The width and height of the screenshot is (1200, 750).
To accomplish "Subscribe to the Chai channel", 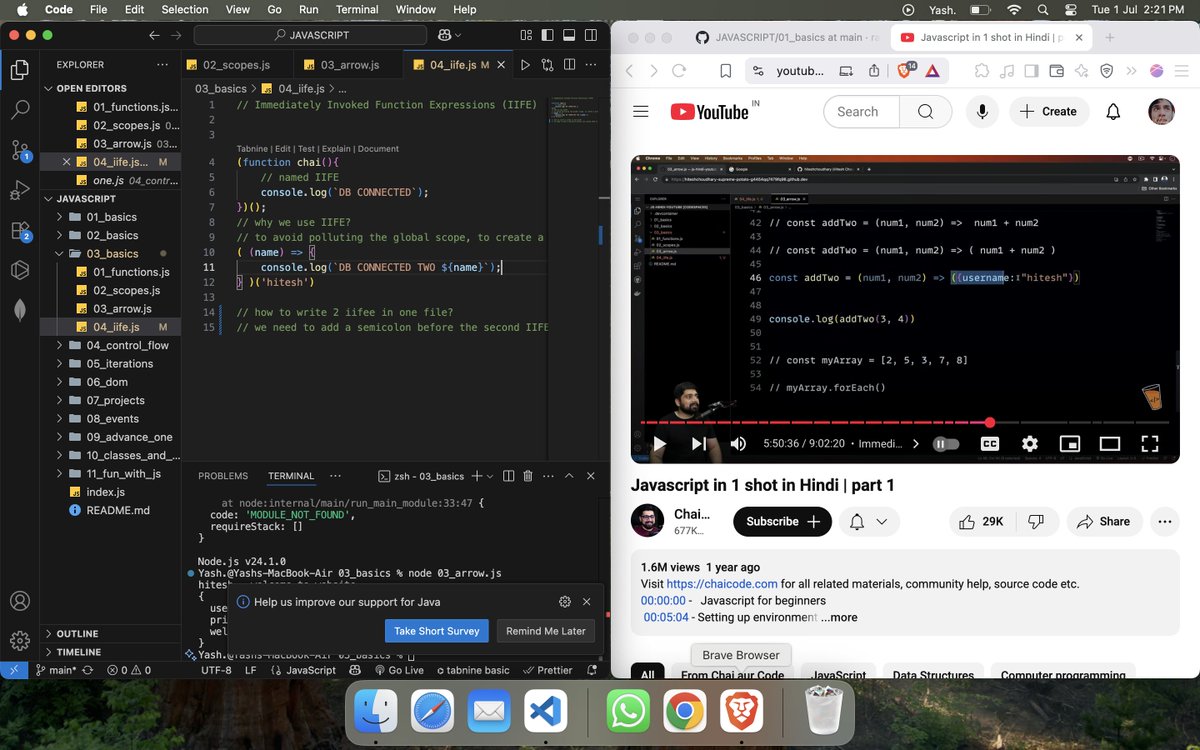I will pyautogui.click(x=783, y=521).
